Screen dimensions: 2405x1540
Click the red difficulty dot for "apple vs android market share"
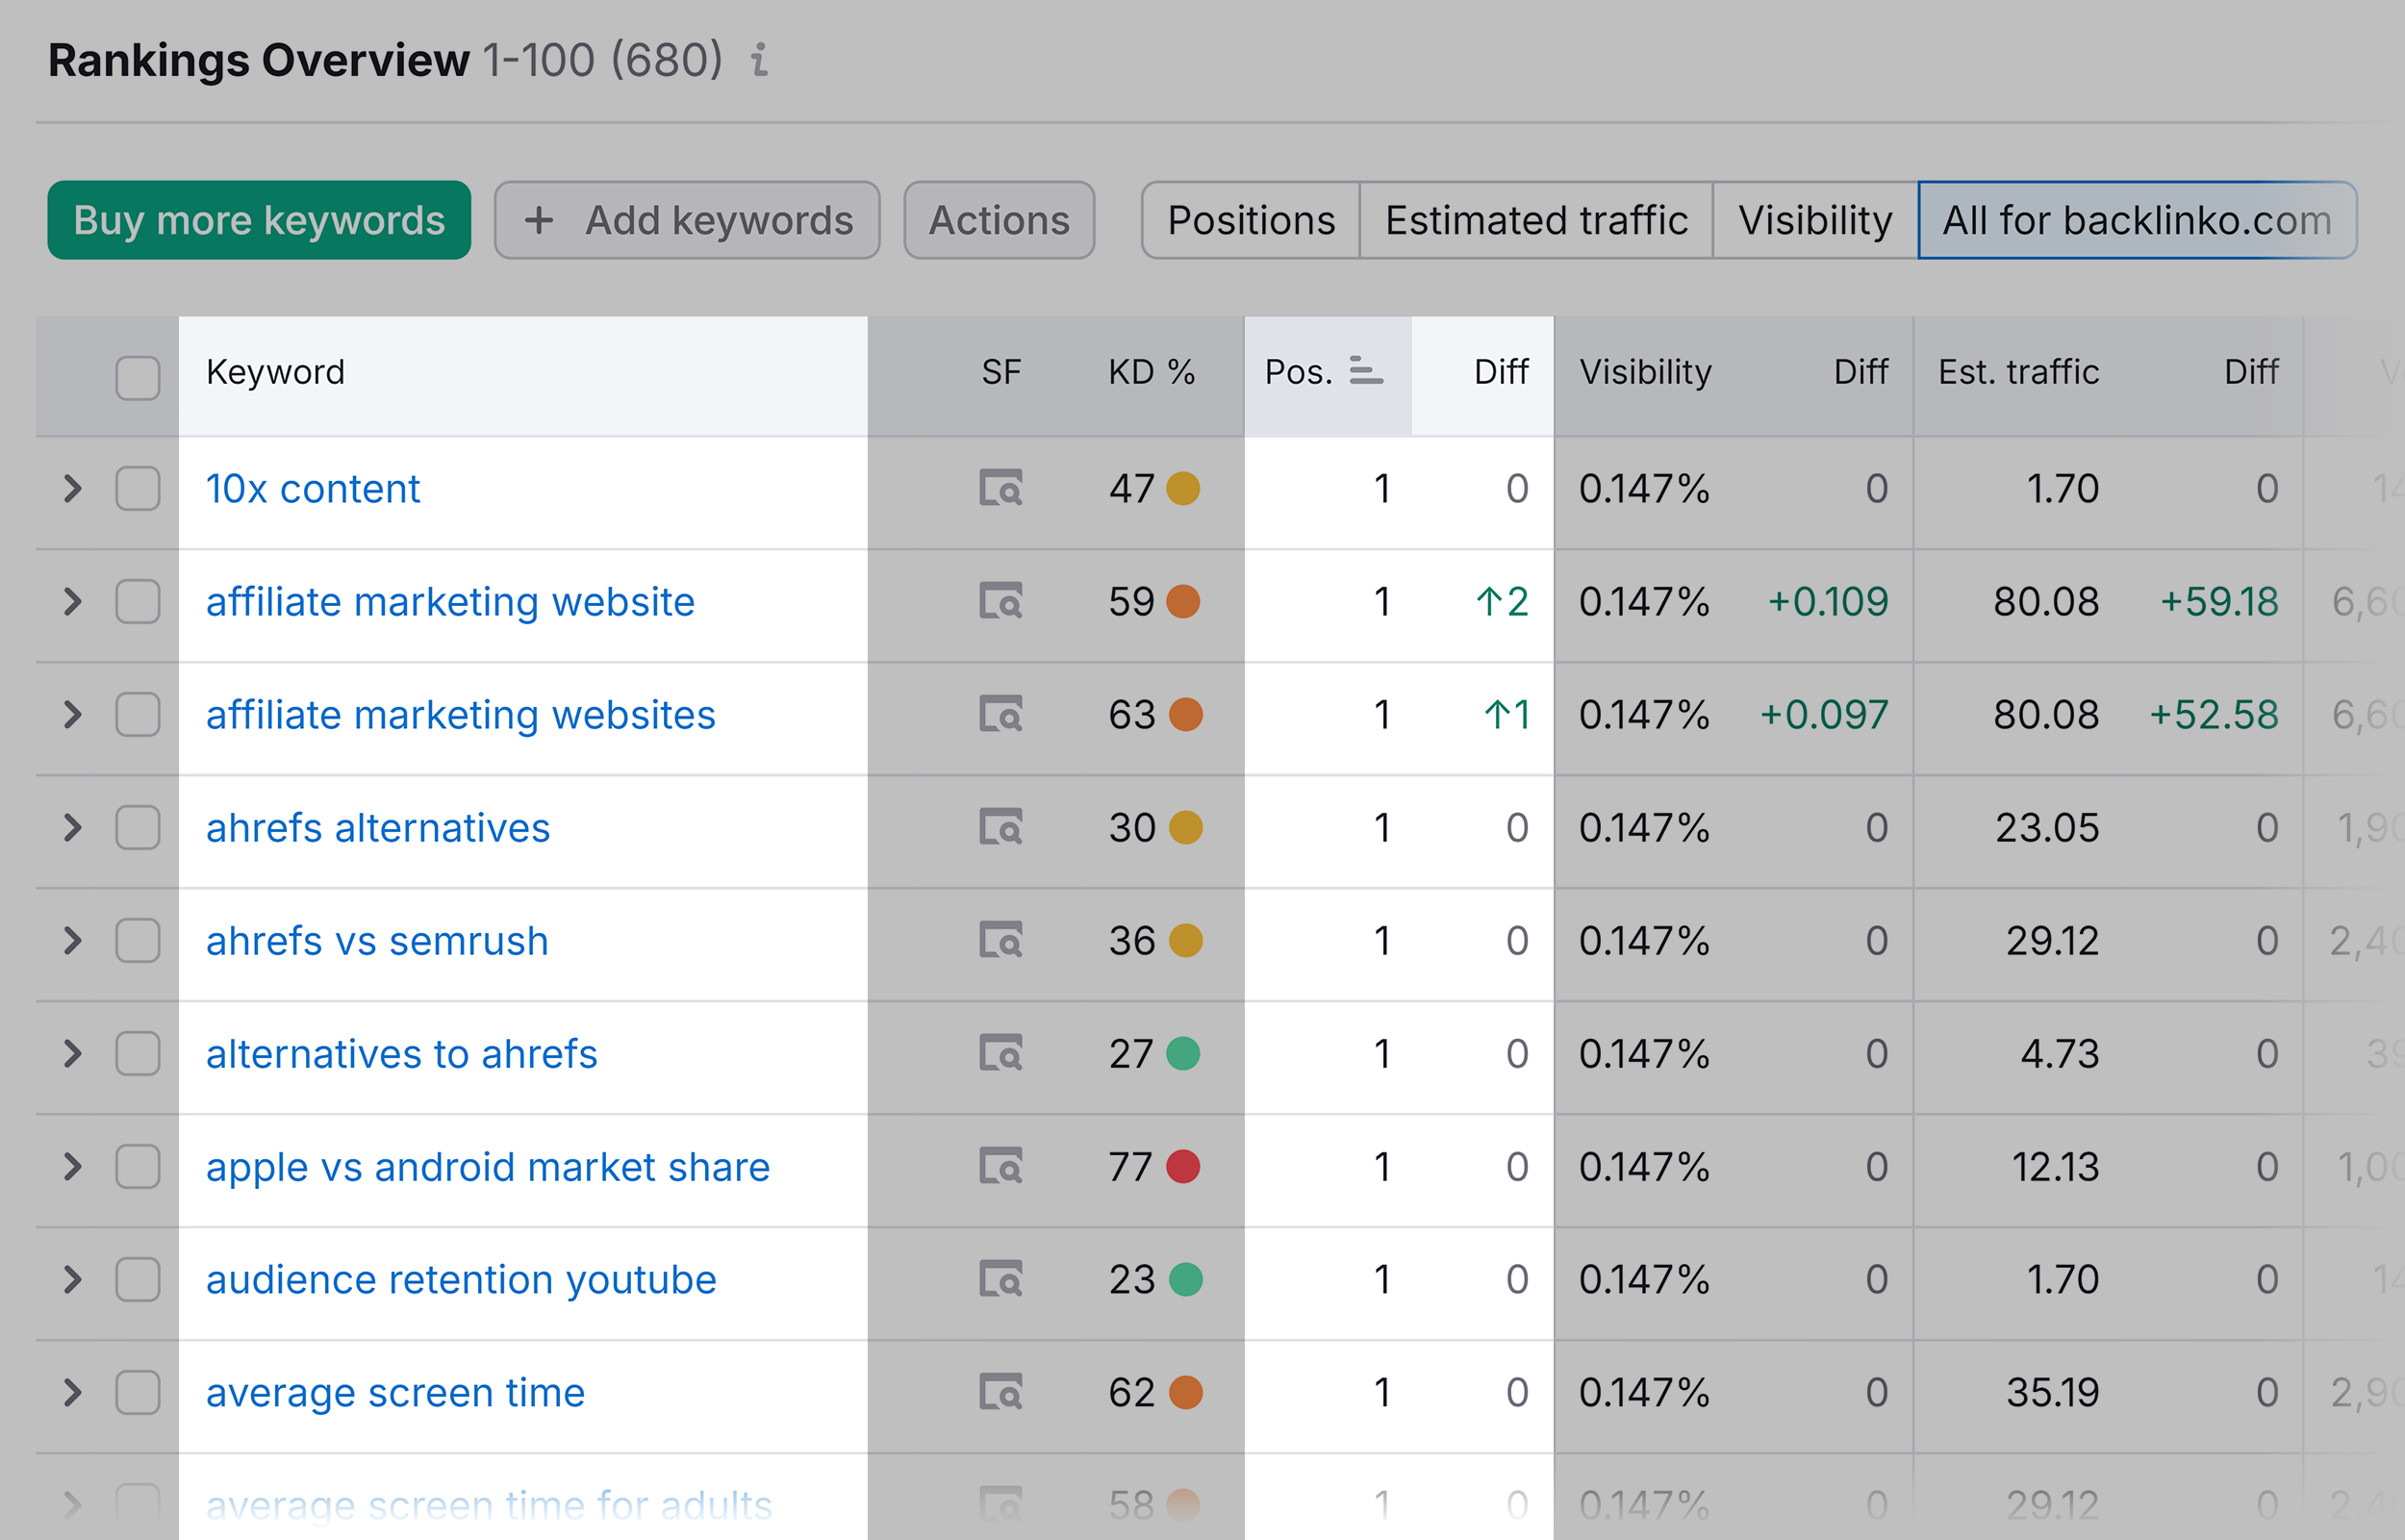1185,1166
